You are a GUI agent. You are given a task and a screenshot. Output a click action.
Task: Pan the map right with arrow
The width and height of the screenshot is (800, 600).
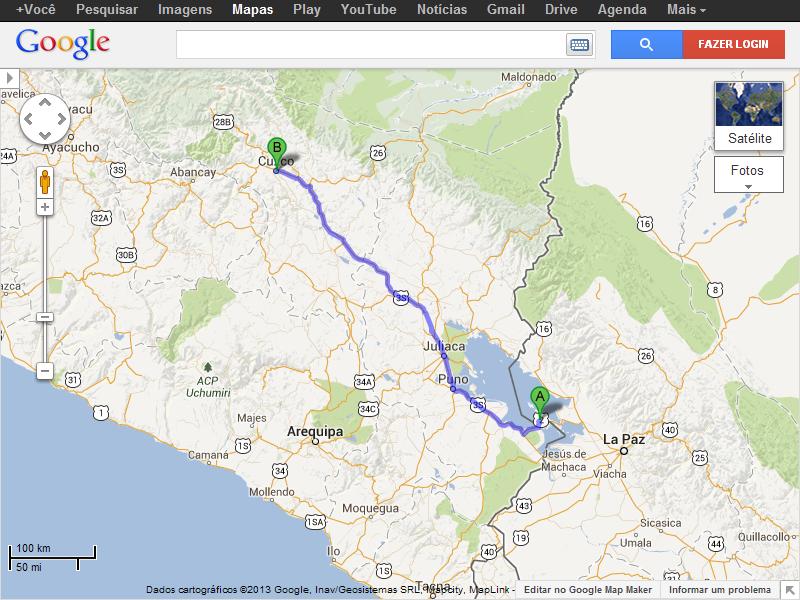[x=61, y=119]
